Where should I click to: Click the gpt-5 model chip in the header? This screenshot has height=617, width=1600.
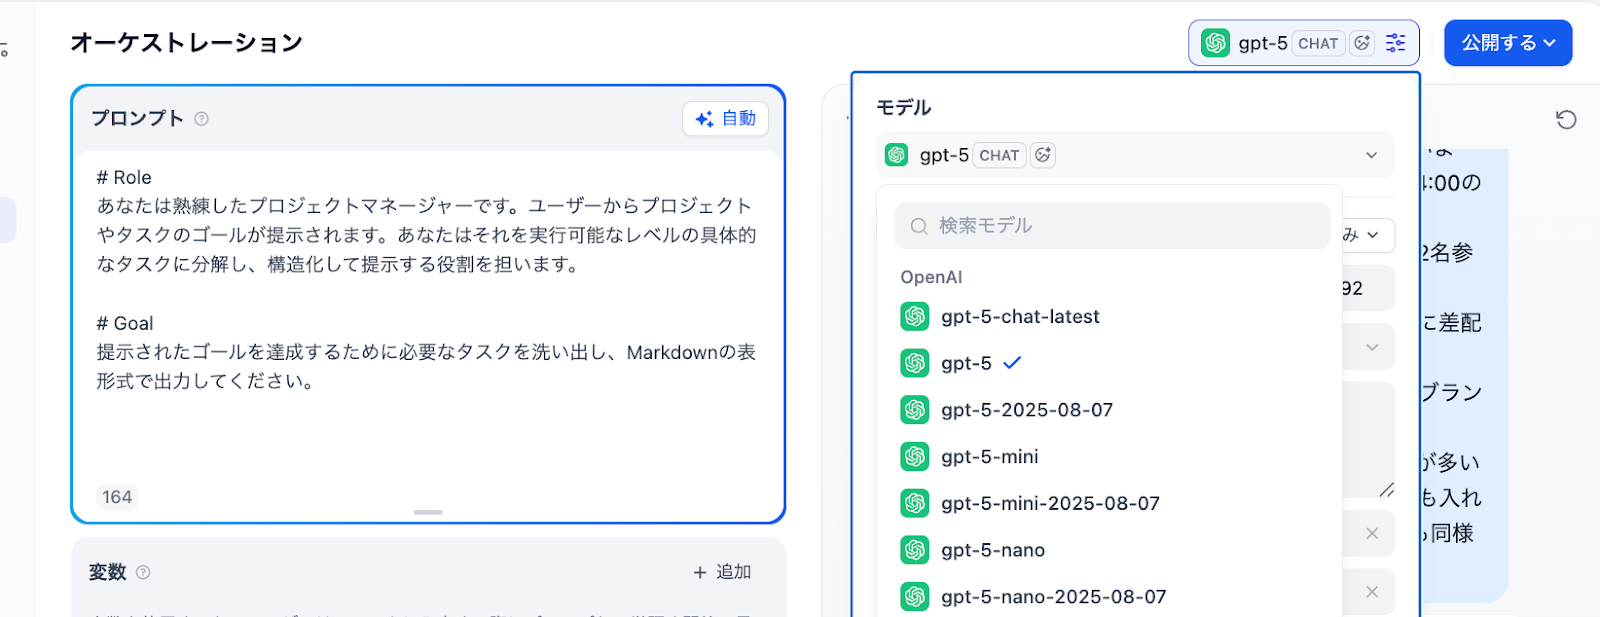[1304, 43]
